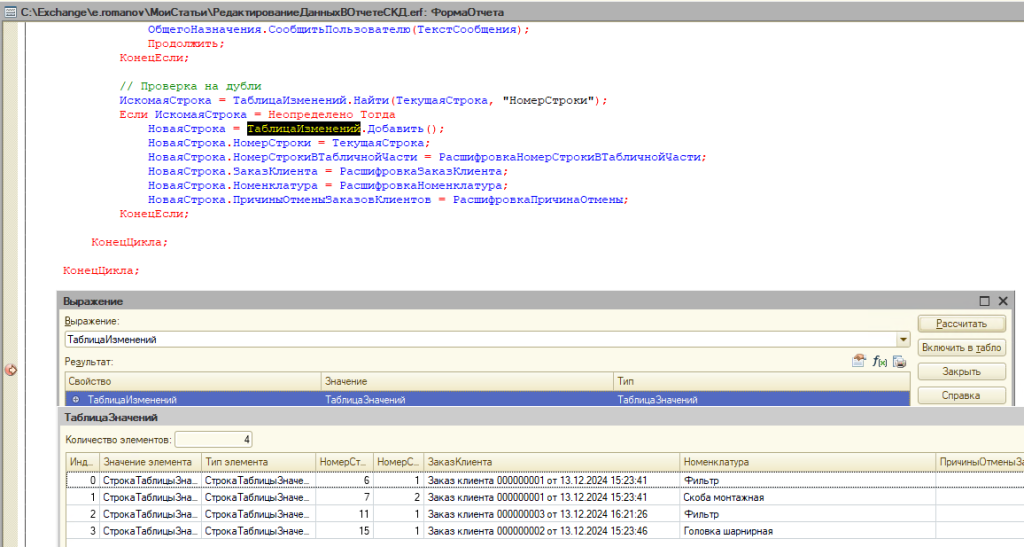Click the Номенклатура column header
The image size is (1024, 547).
pyautogui.click(x=806, y=462)
